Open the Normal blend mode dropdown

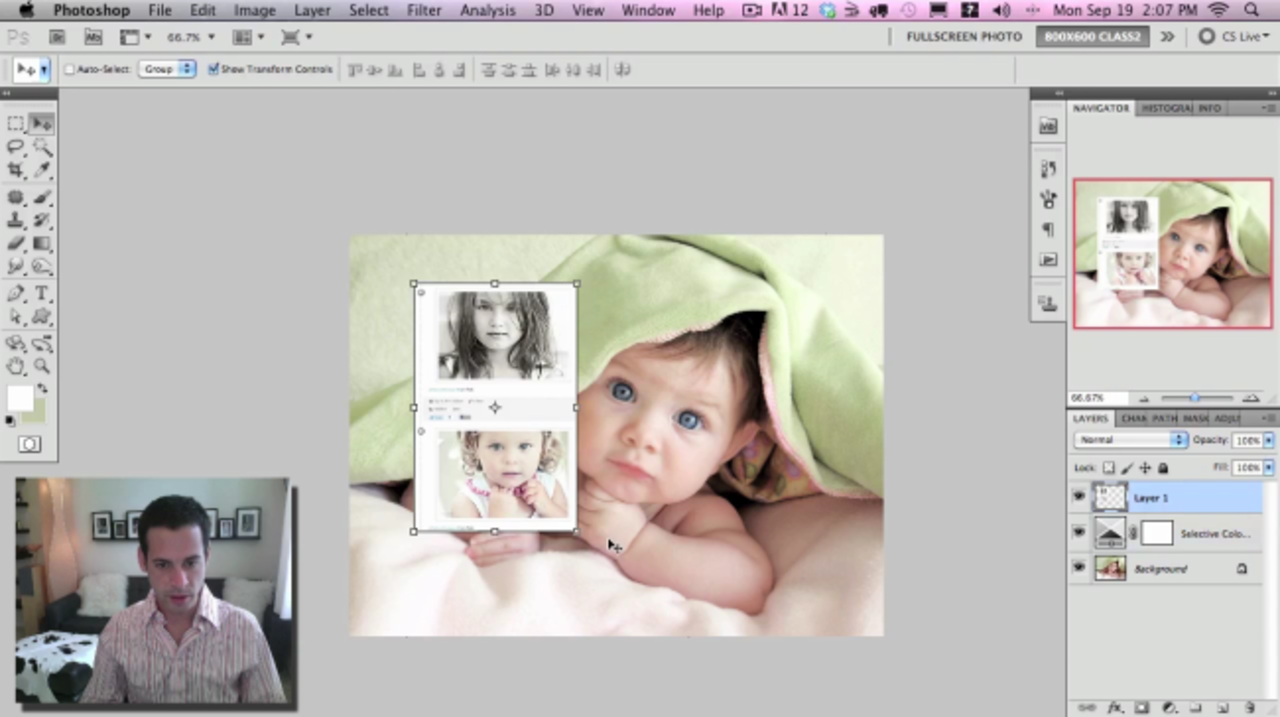pos(1130,440)
